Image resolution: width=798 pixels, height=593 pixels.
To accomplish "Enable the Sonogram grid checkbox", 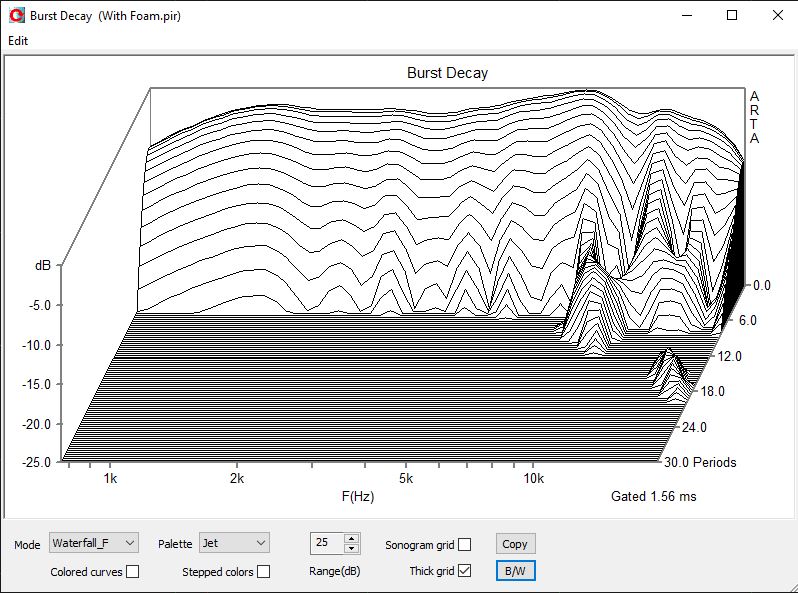I will (x=464, y=545).
